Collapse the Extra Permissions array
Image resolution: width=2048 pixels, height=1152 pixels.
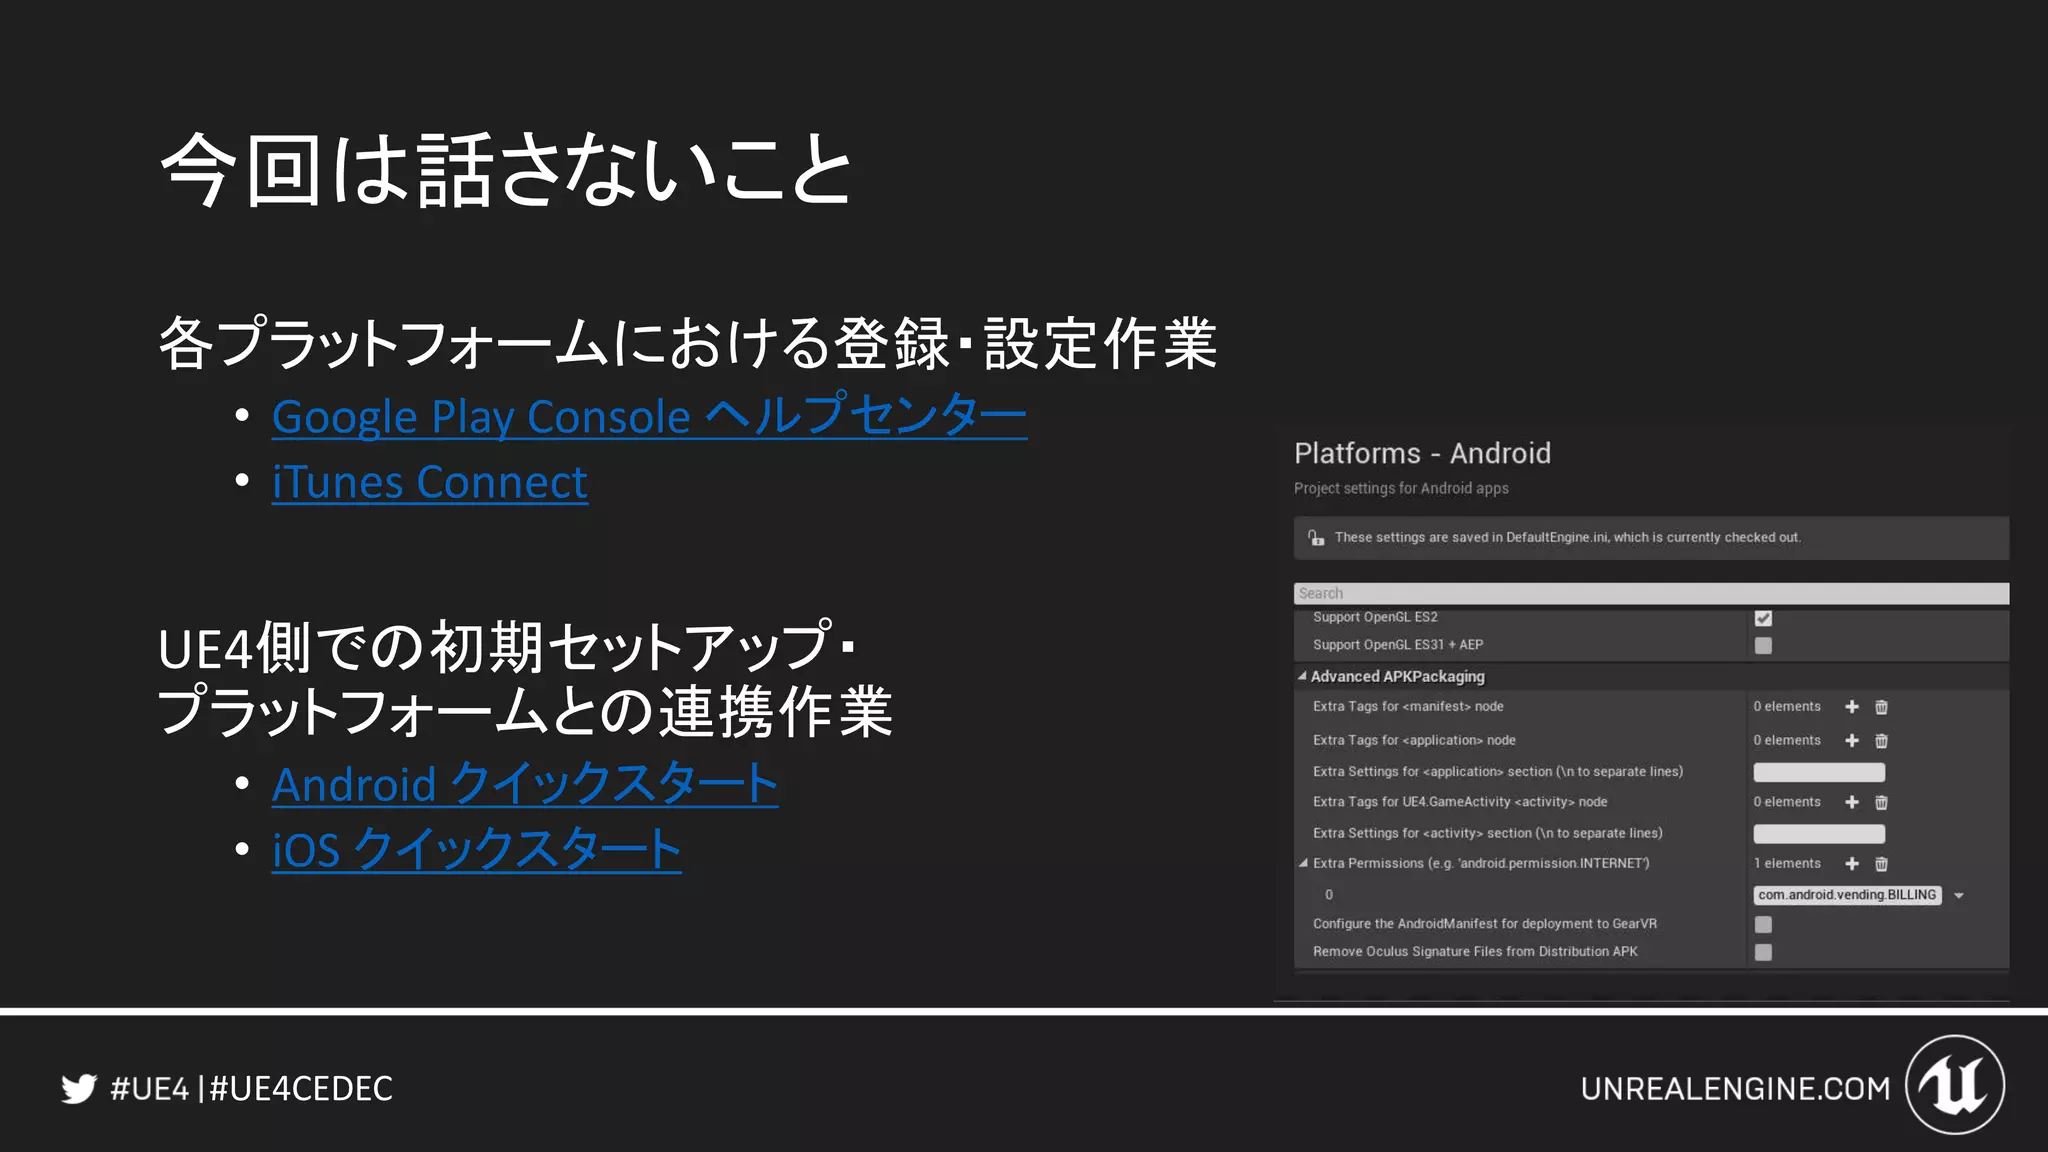coord(1302,863)
